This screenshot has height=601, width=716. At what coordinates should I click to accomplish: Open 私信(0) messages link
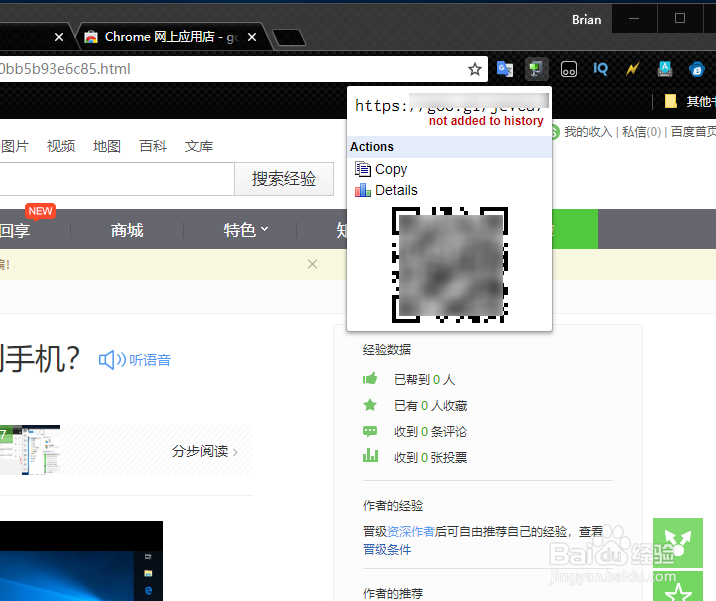641,132
